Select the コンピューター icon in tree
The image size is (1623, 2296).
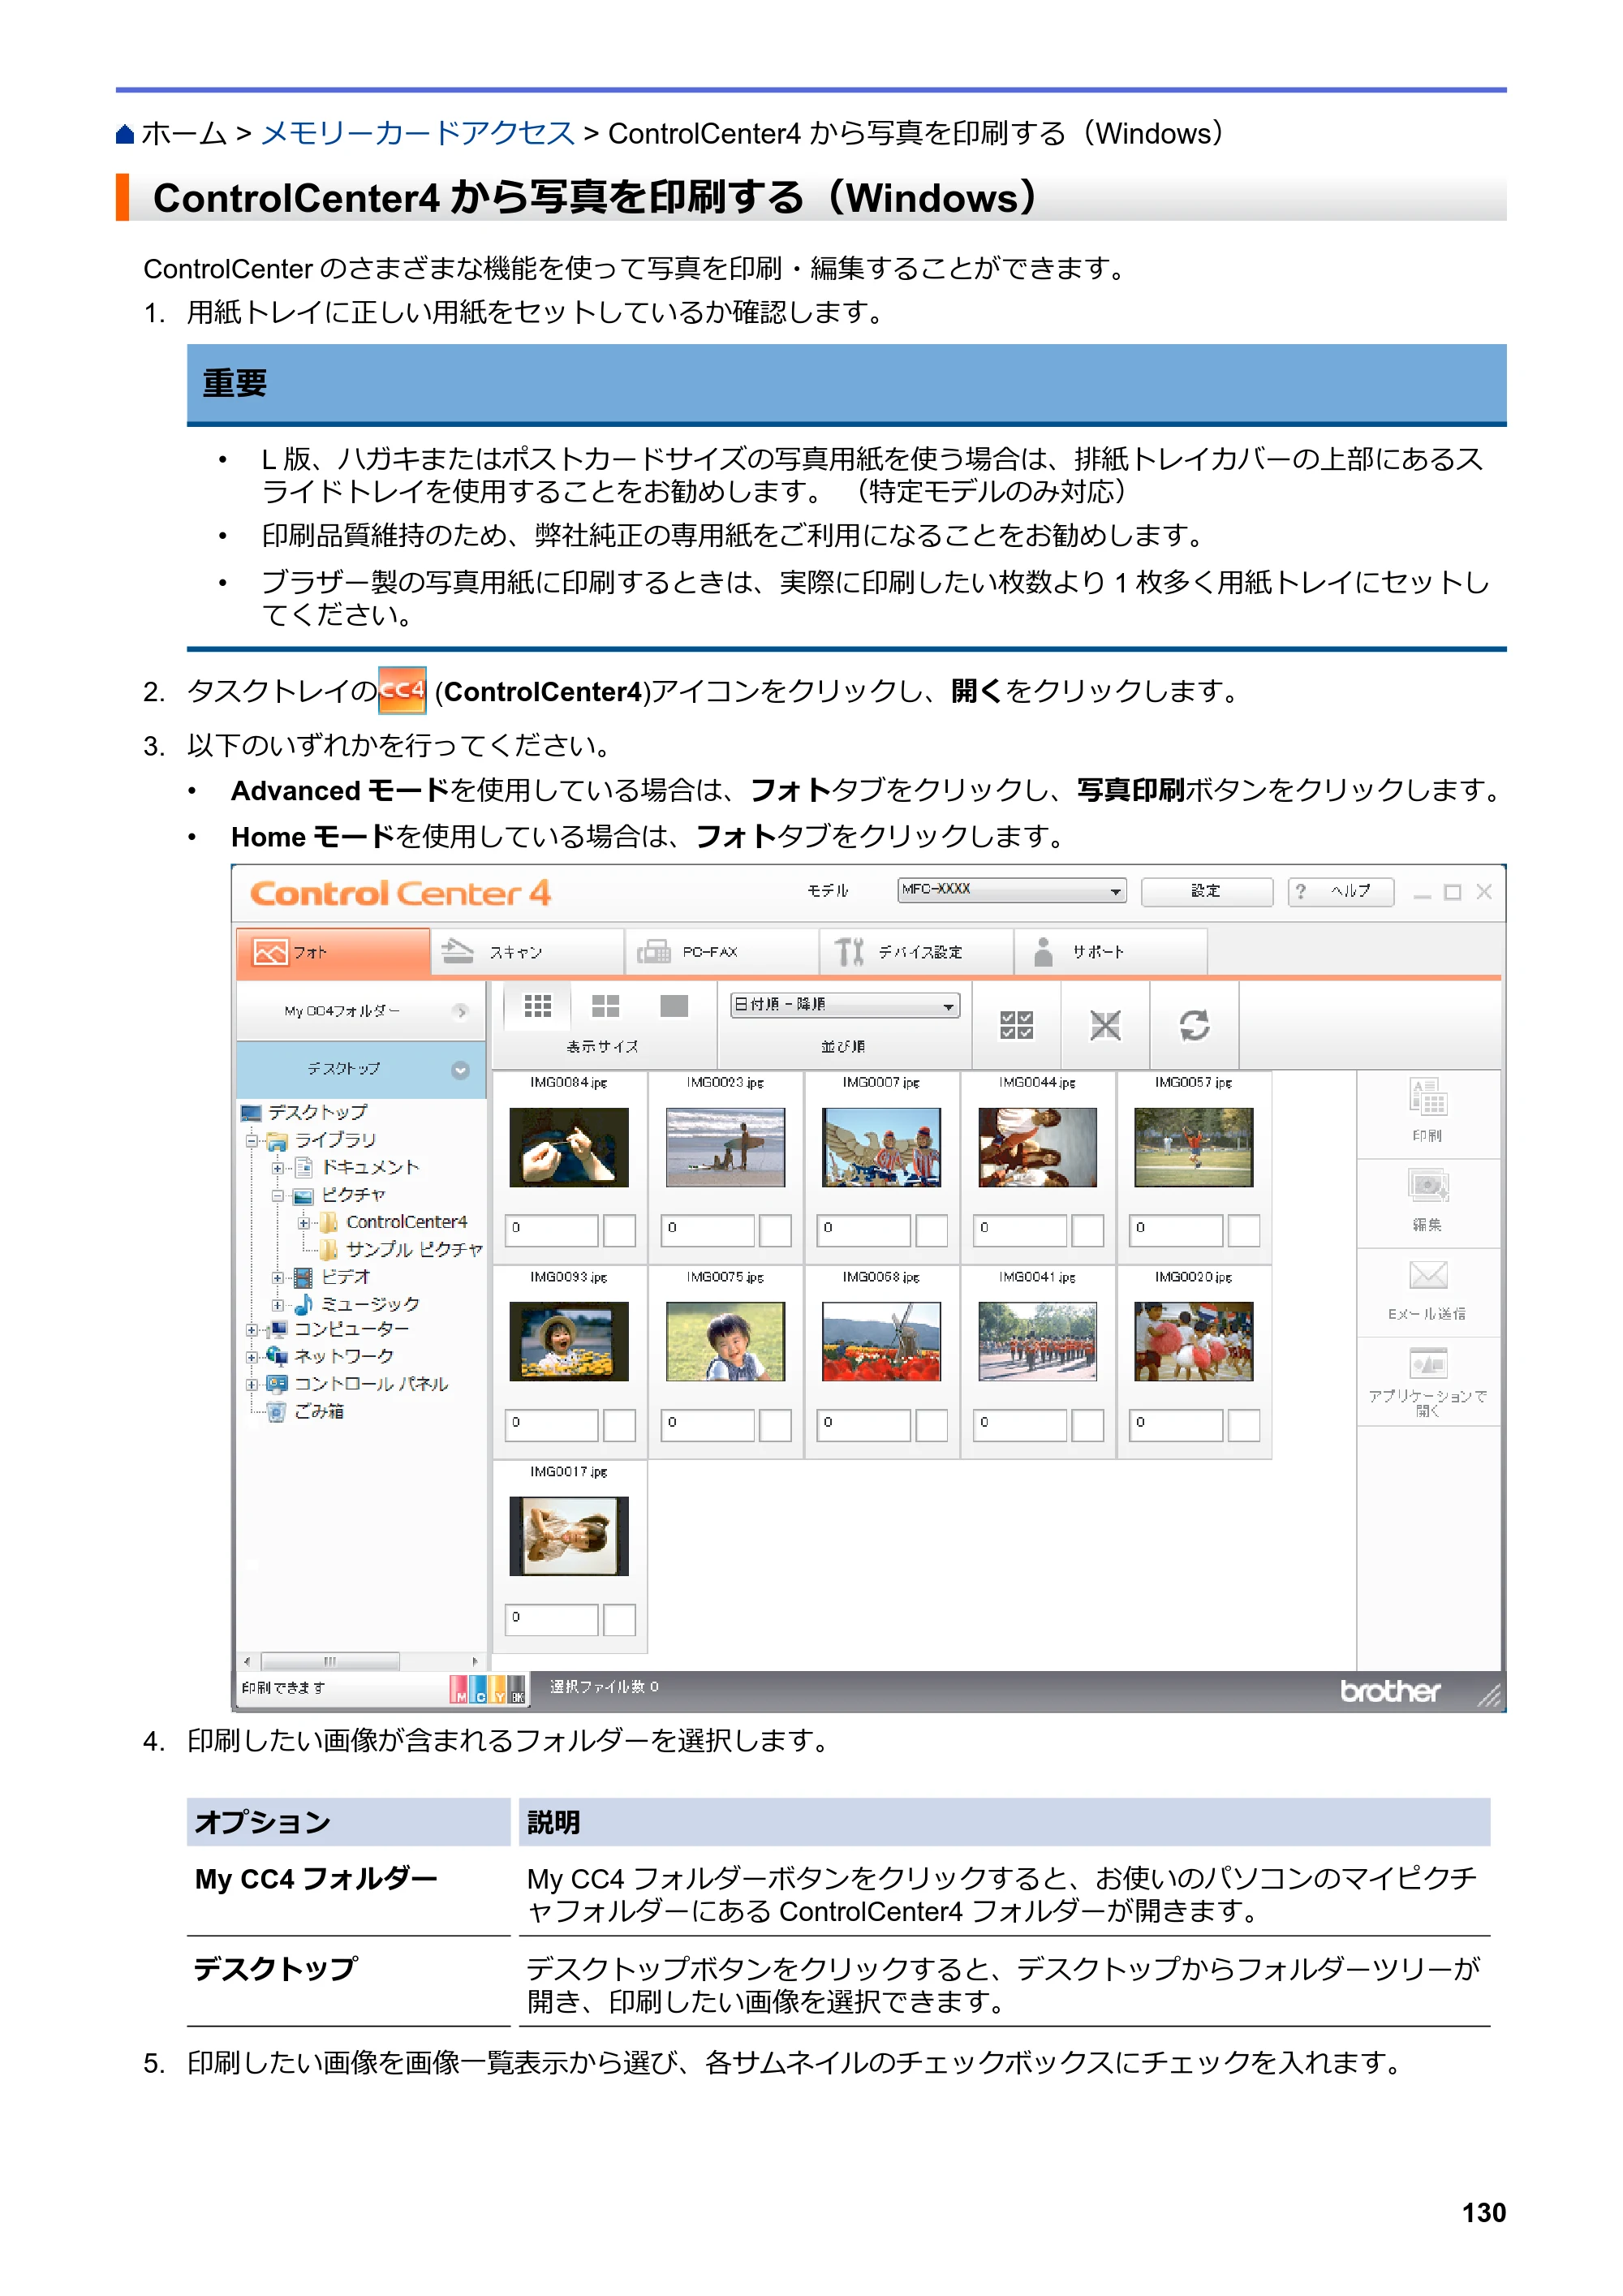(x=278, y=1330)
